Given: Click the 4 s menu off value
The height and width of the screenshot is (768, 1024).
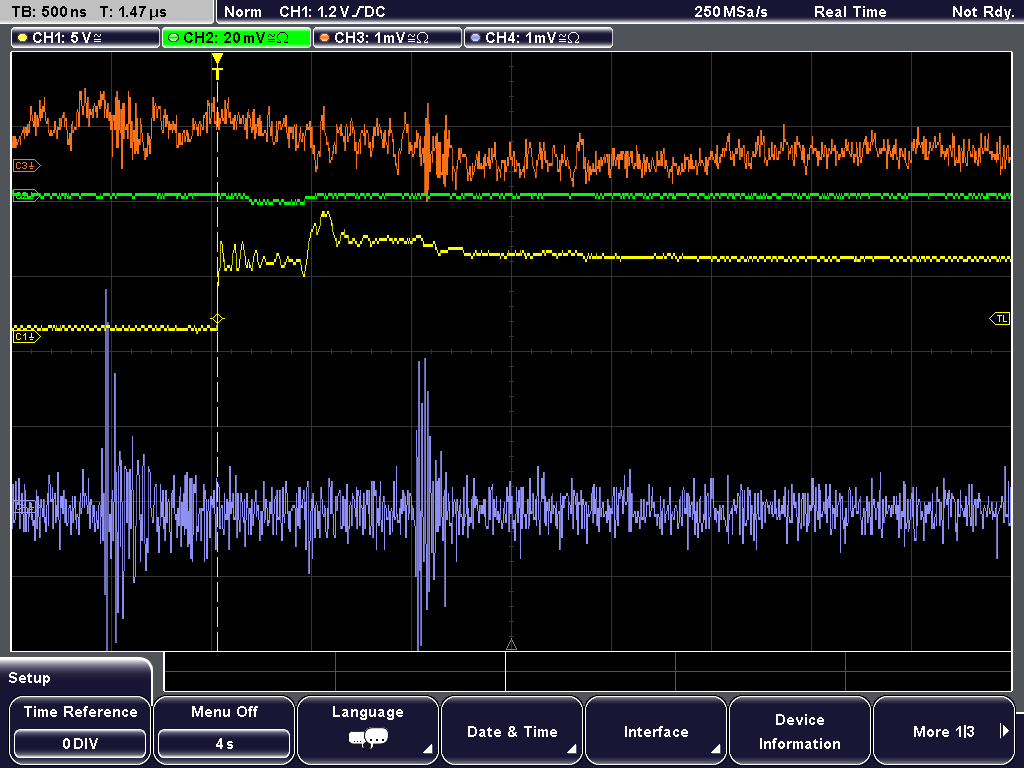Looking at the screenshot, I should [224, 744].
